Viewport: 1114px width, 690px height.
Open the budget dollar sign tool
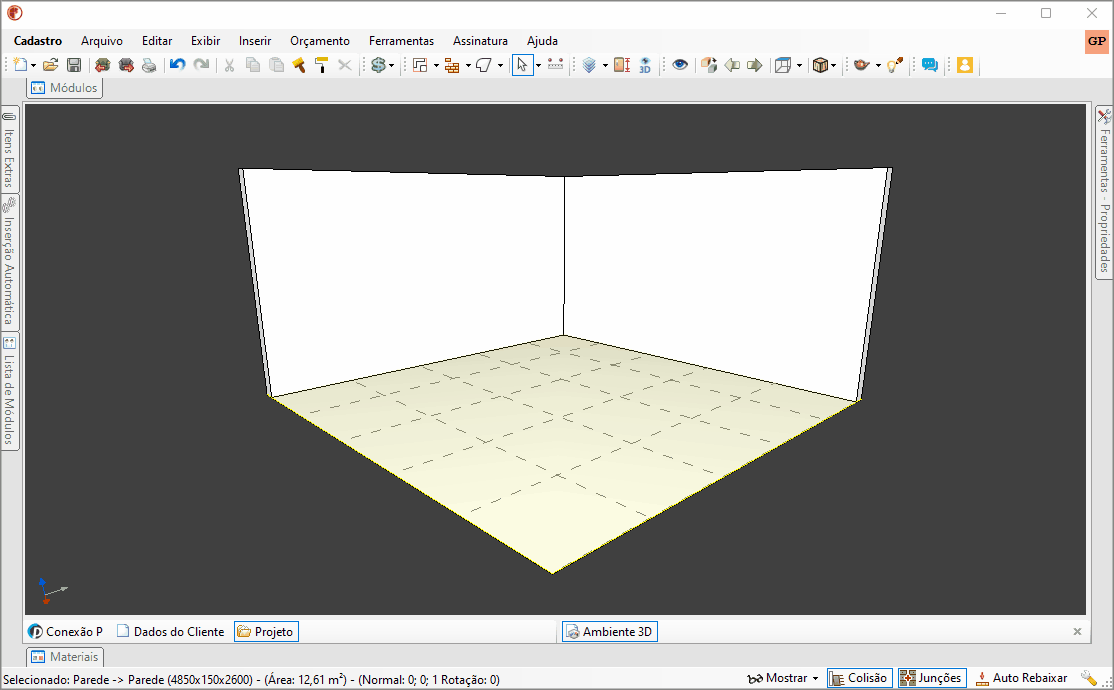point(379,65)
